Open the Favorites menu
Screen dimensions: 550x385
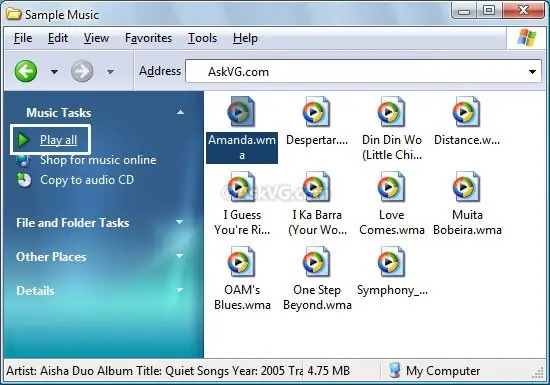pyautogui.click(x=148, y=38)
